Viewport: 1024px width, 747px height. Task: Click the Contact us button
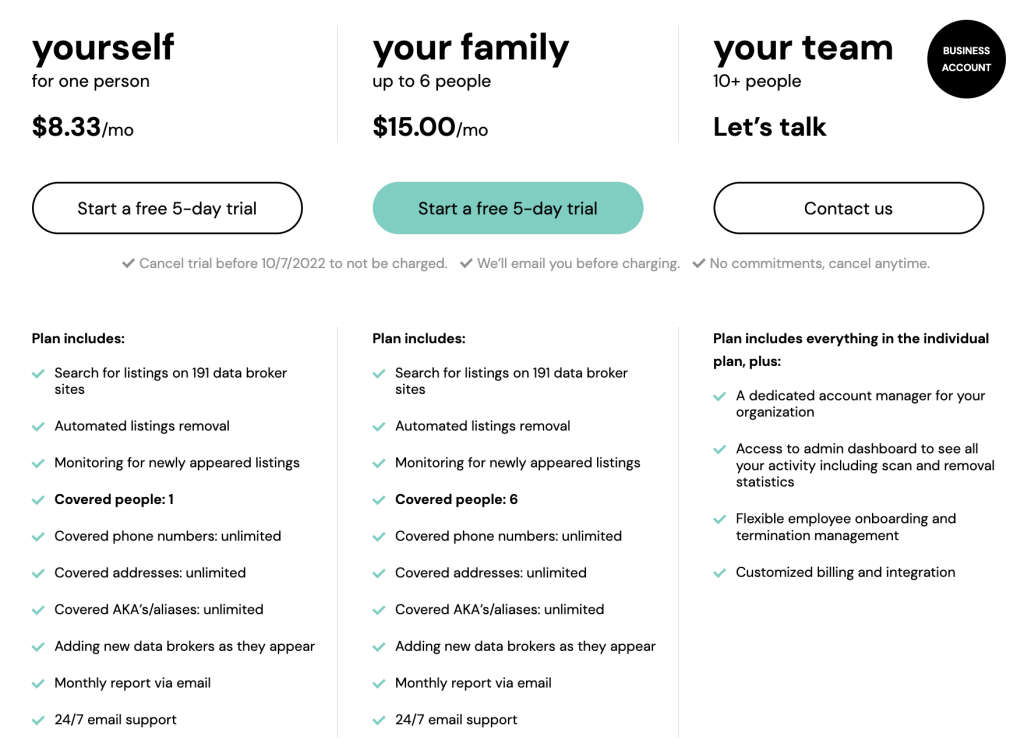[x=848, y=208]
